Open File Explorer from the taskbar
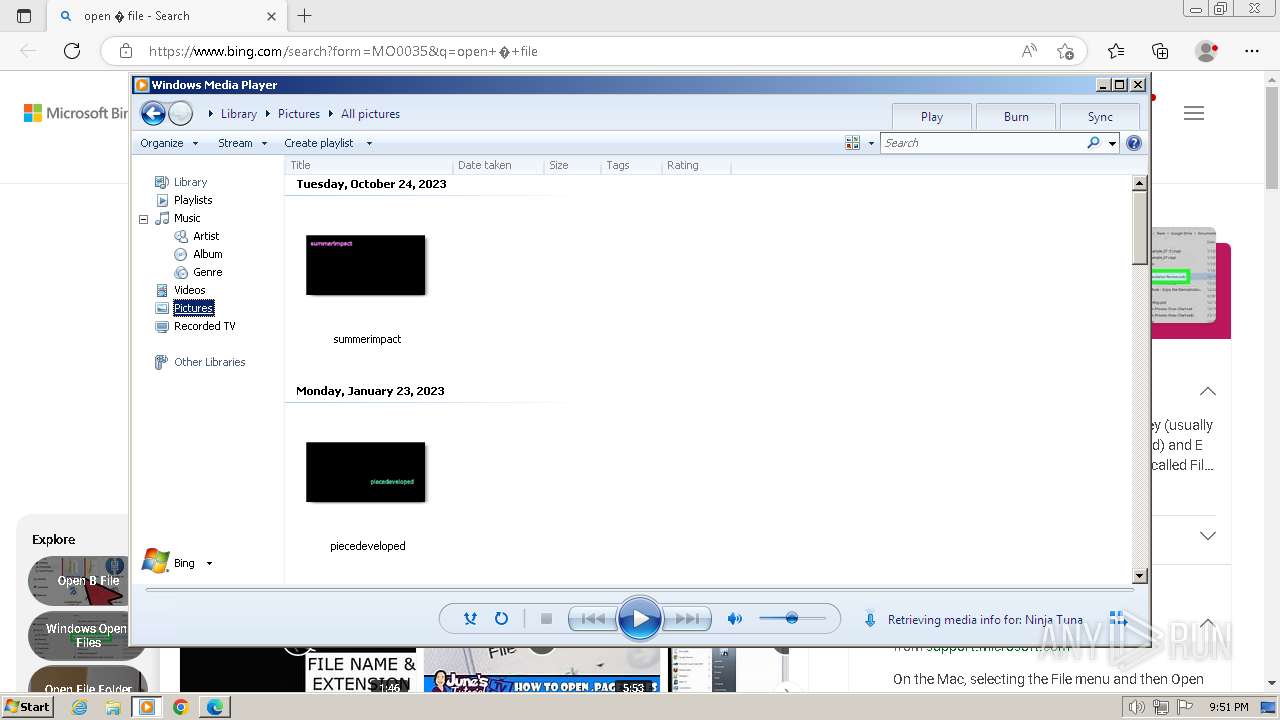 coord(113,707)
